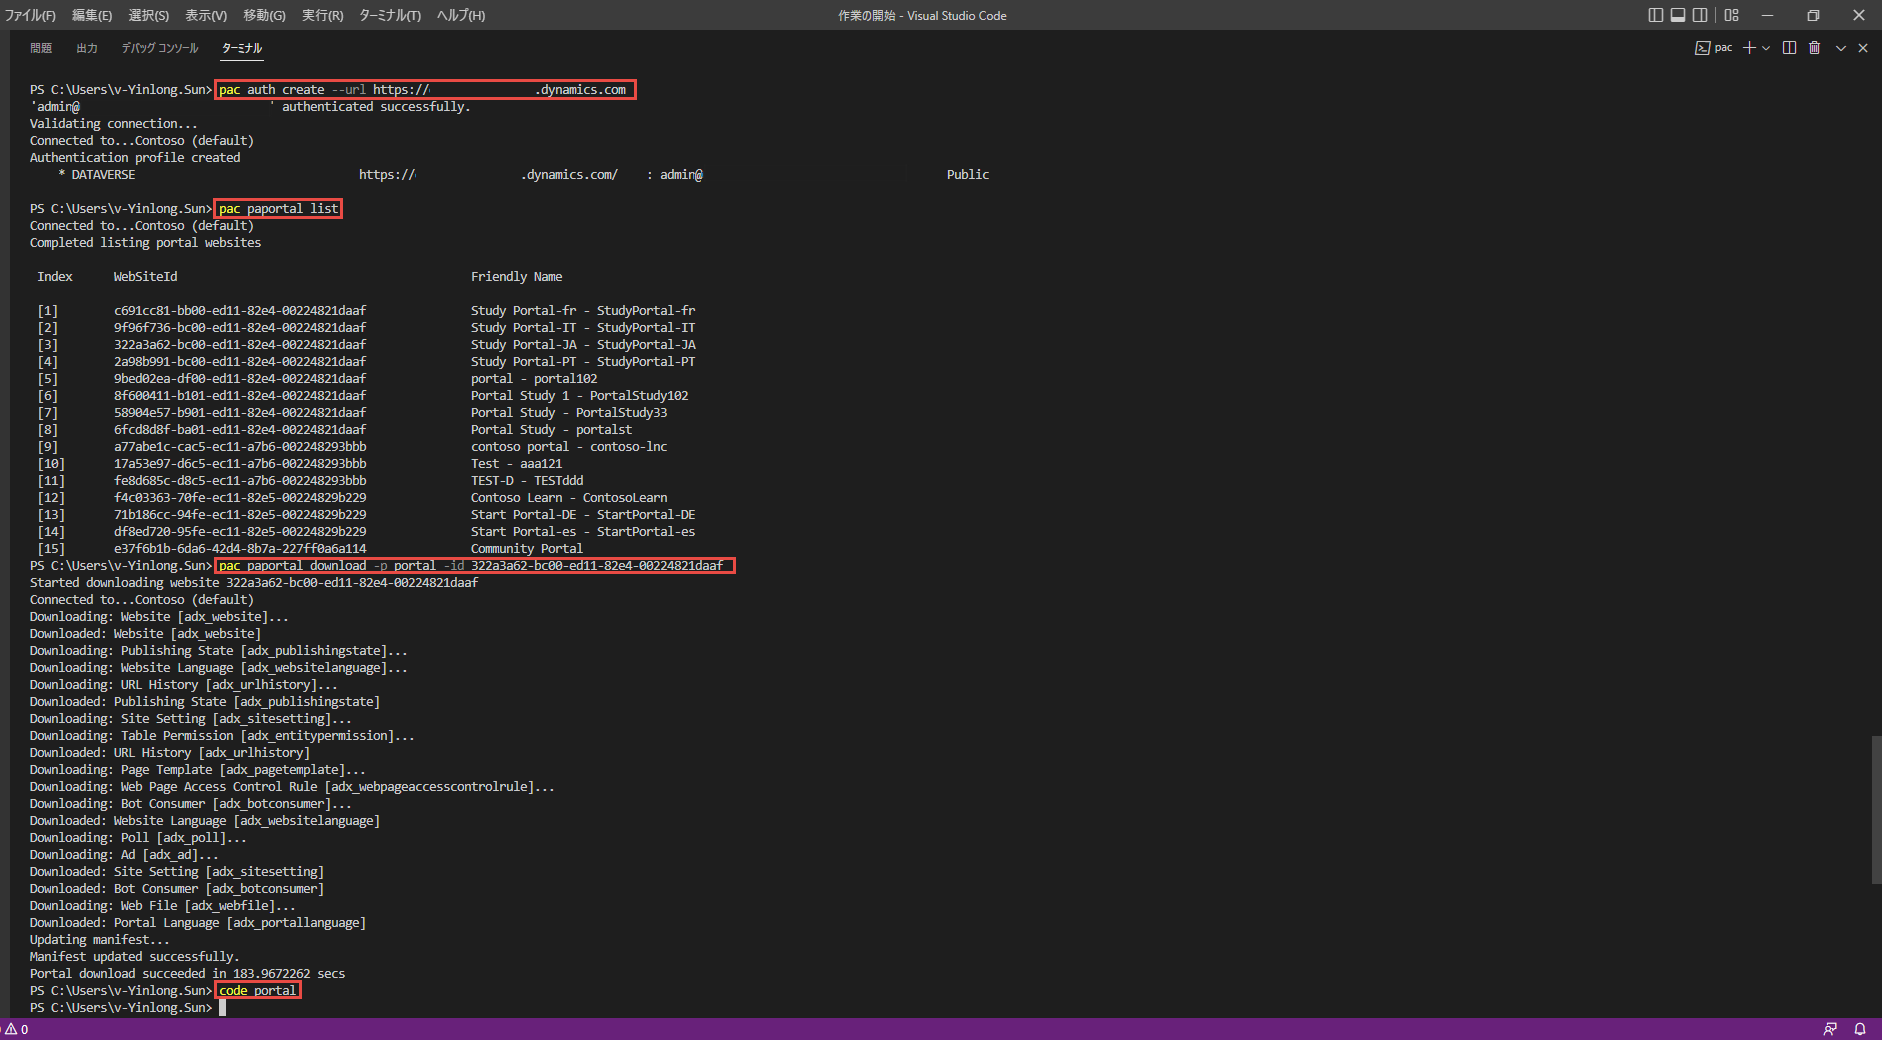1882x1040 pixels.
Task: Click the 'code portal' command text
Action: pyautogui.click(x=258, y=991)
